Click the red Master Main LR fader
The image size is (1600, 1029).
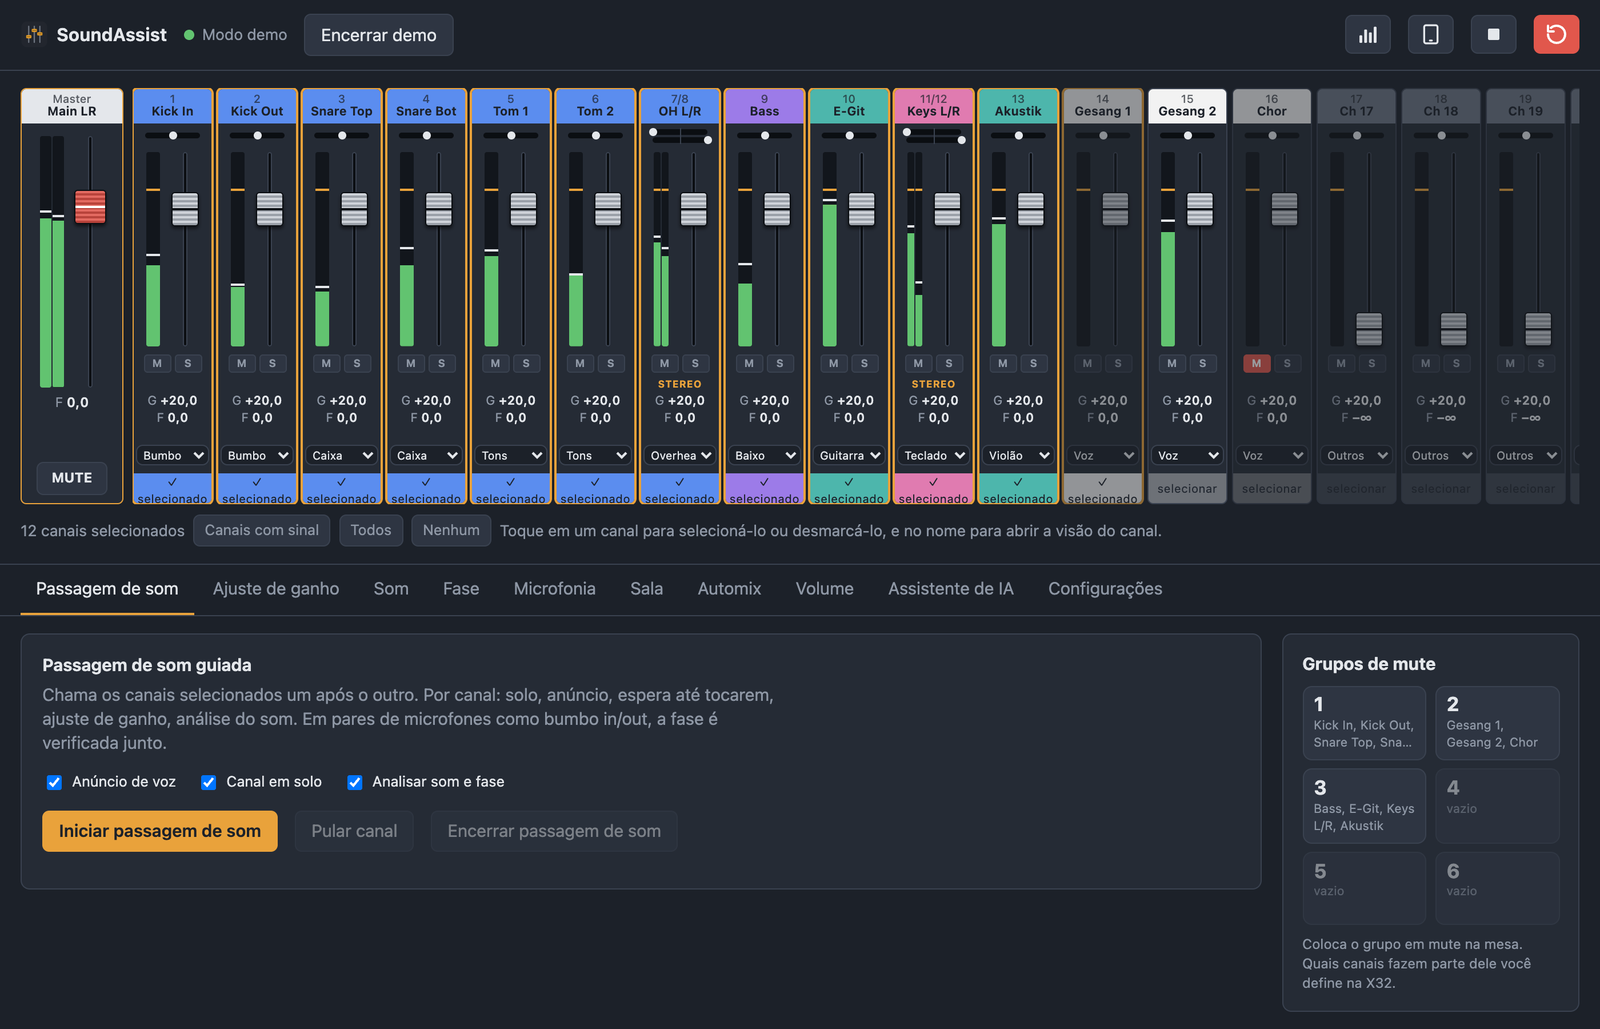click(90, 207)
